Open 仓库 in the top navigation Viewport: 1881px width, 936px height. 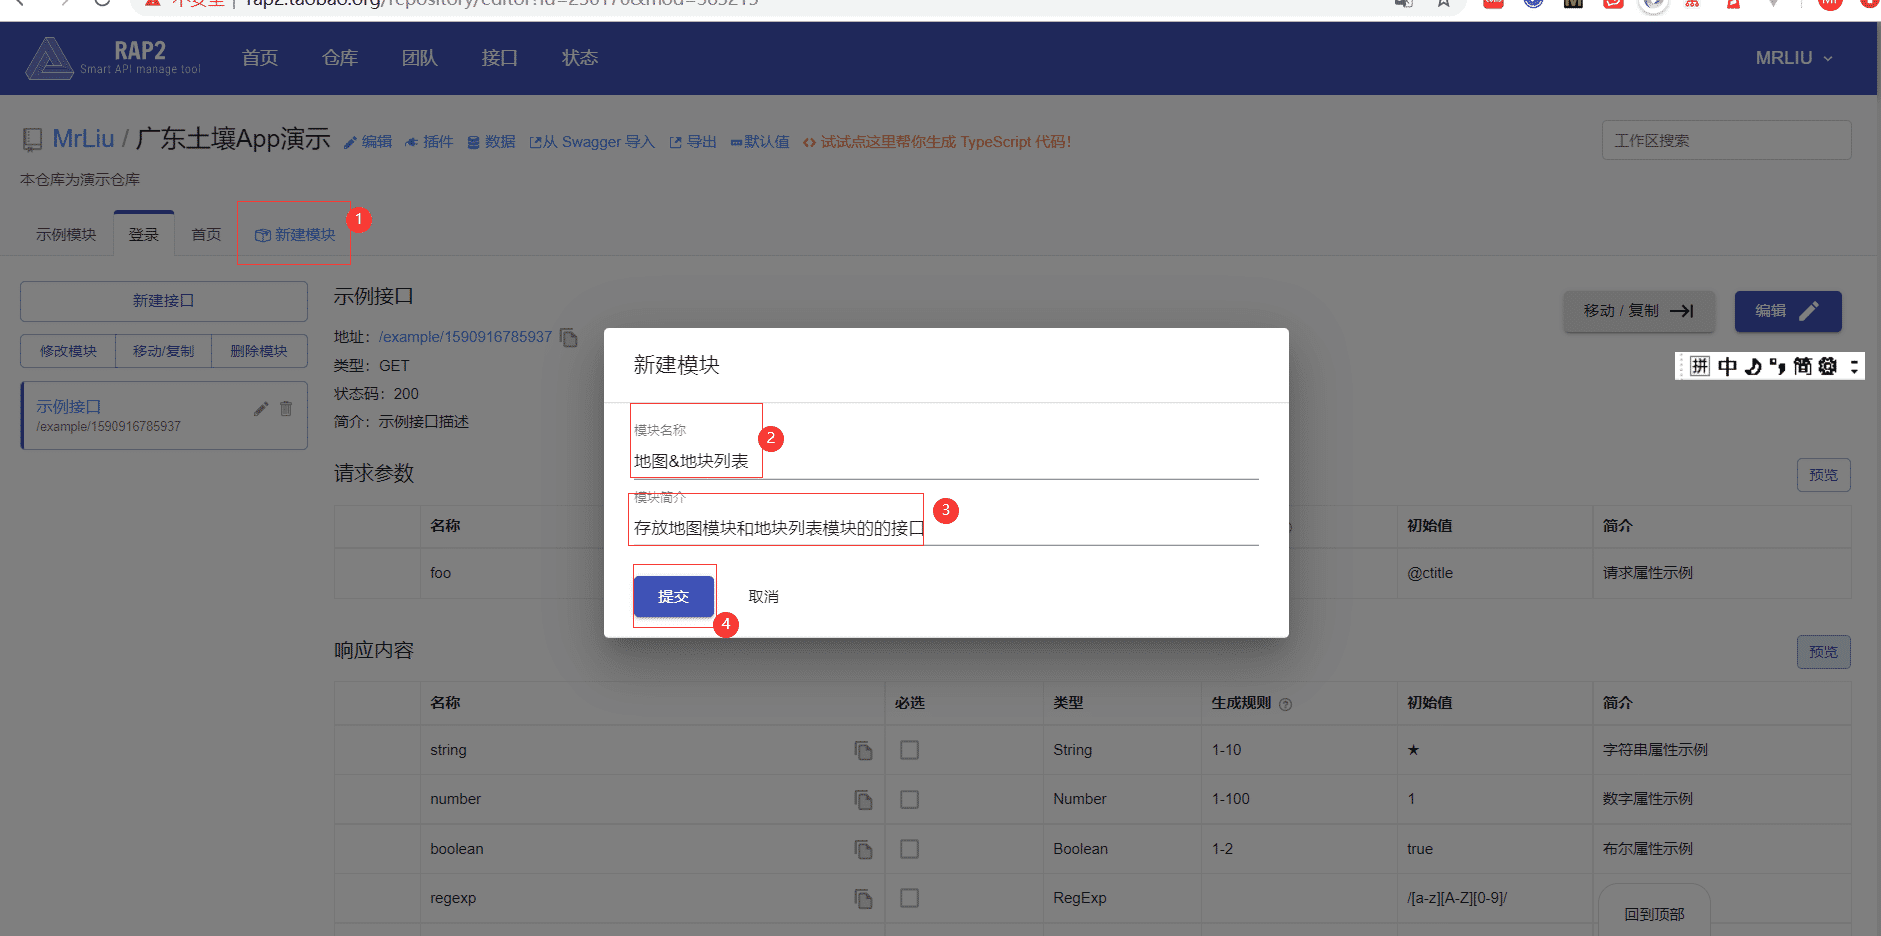pos(340,58)
